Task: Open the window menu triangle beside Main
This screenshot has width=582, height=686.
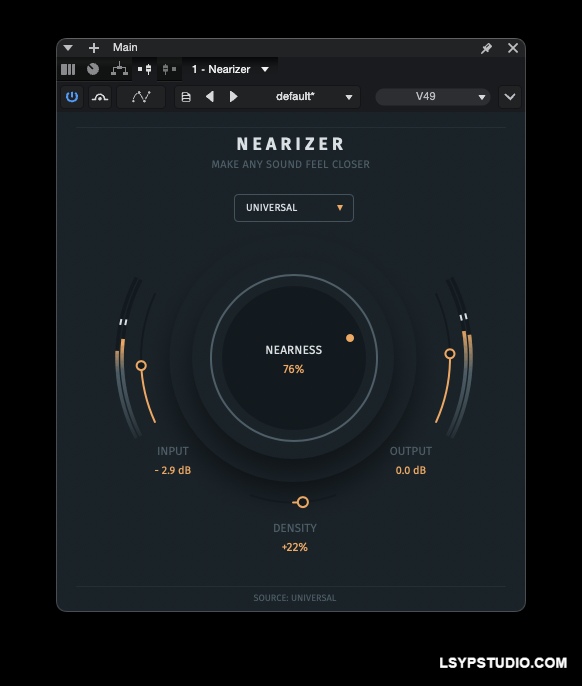Action: click(68, 48)
